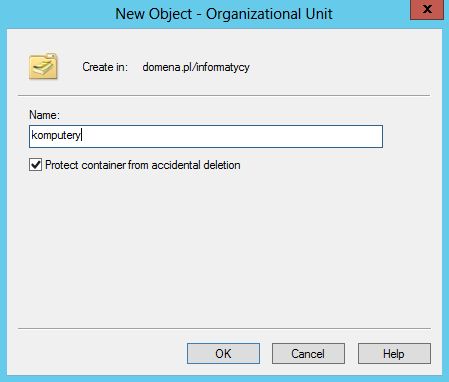Click the blank area after 'komputery' in the field

pyautogui.click(x=233, y=136)
